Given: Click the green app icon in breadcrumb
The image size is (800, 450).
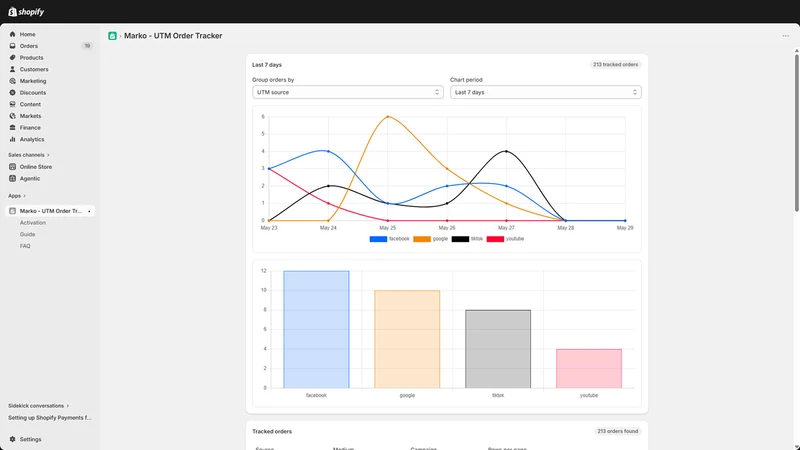Looking at the screenshot, I should point(112,36).
